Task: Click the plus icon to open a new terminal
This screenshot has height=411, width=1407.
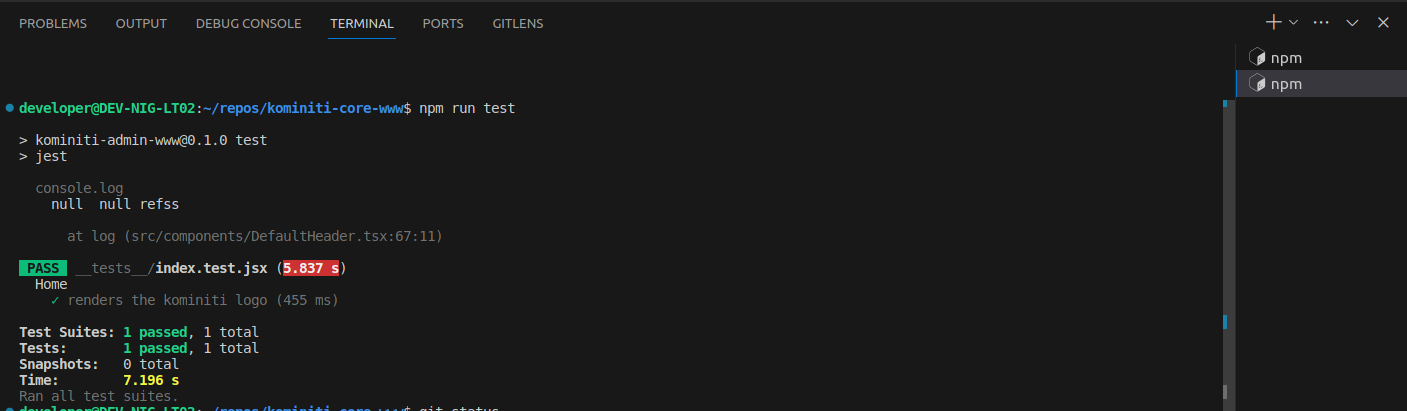Action: pos(1274,22)
